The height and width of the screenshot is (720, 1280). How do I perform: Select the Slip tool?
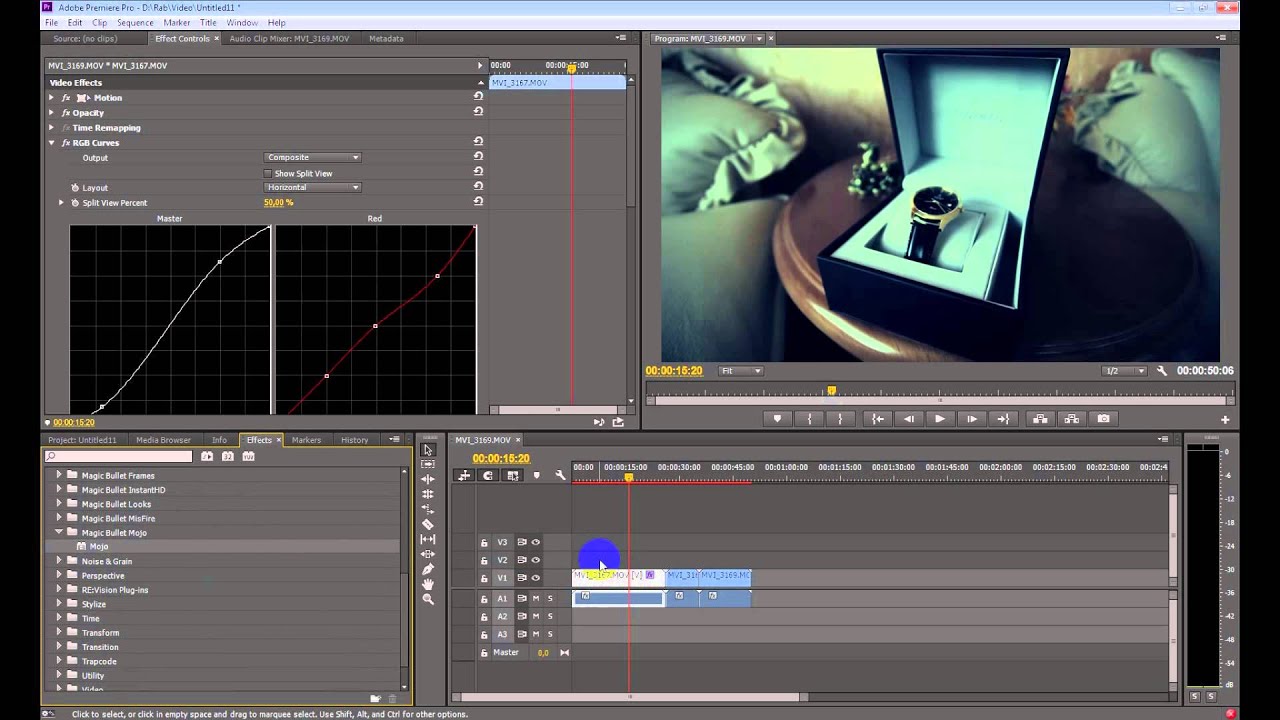tap(428, 539)
